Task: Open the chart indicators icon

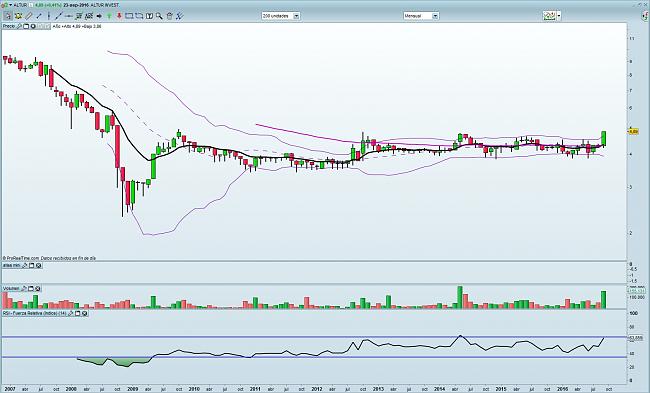Action: pyautogui.click(x=549, y=16)
